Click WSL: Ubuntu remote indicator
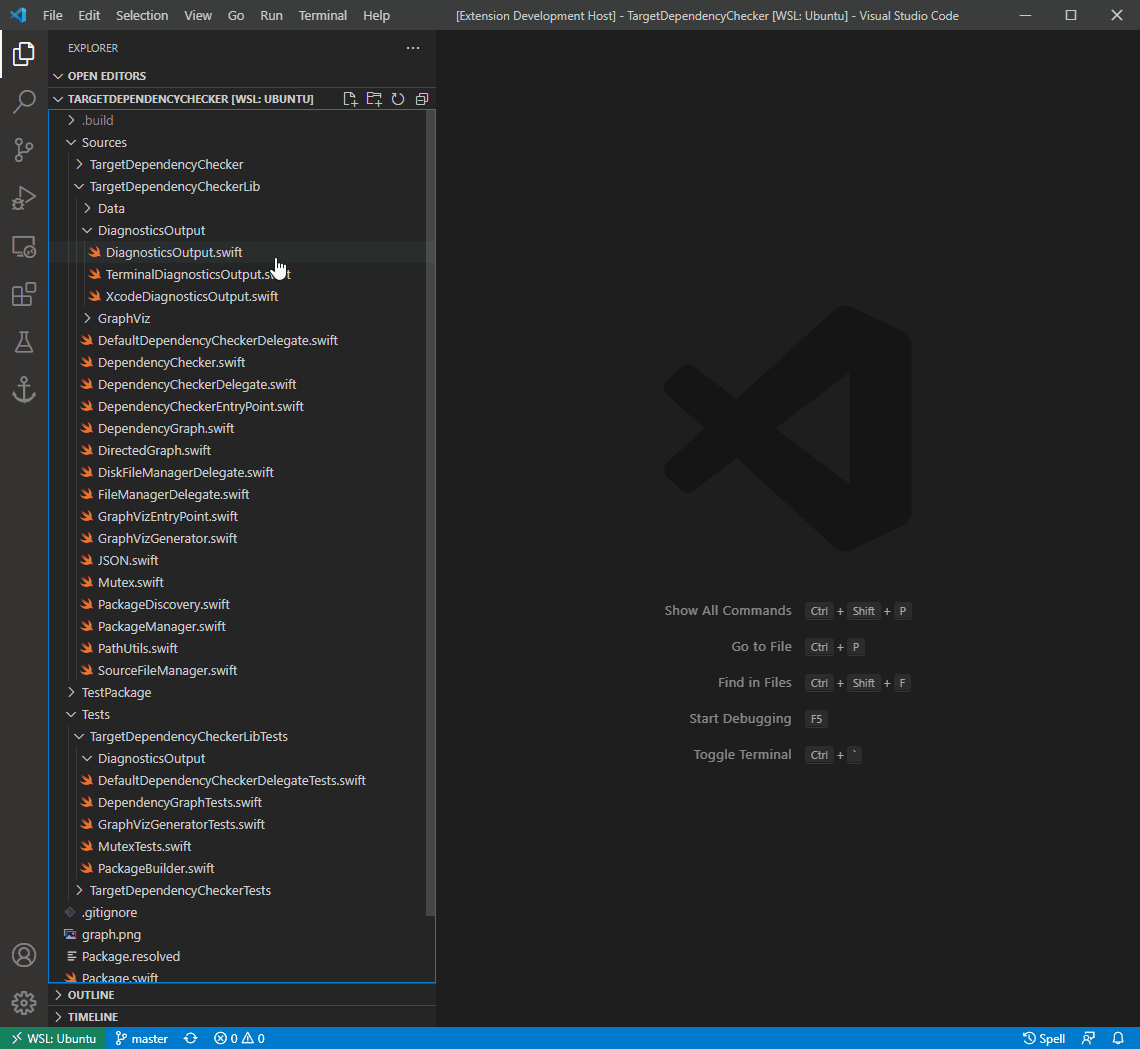 coord(53,1038)
